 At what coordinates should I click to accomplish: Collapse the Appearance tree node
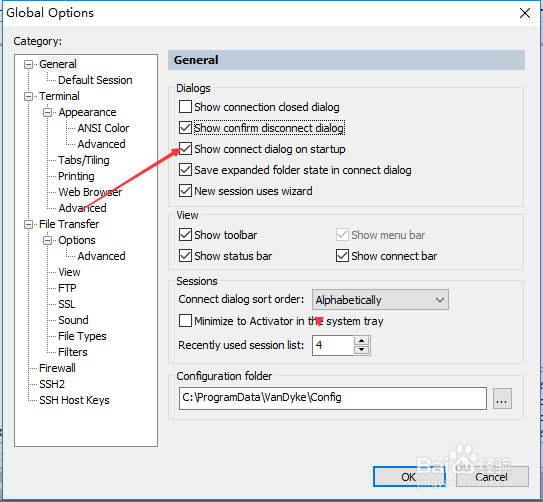tap(47, 113)
